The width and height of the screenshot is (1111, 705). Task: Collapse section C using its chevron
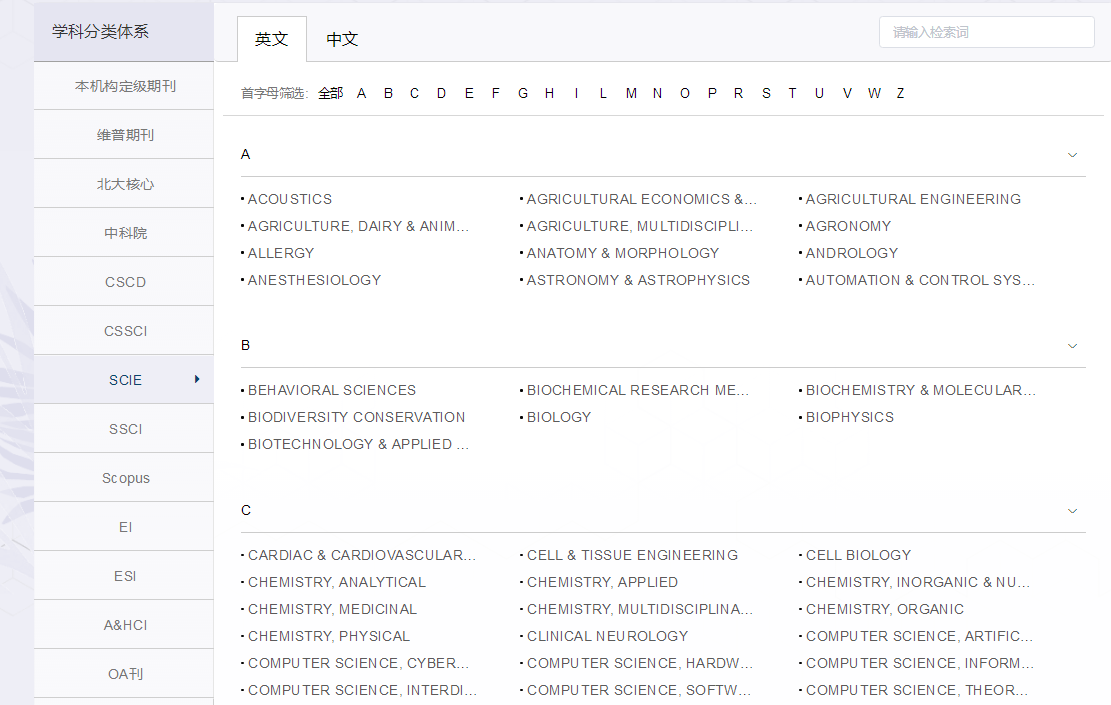pyautogui.click(x=1072, y=511)
